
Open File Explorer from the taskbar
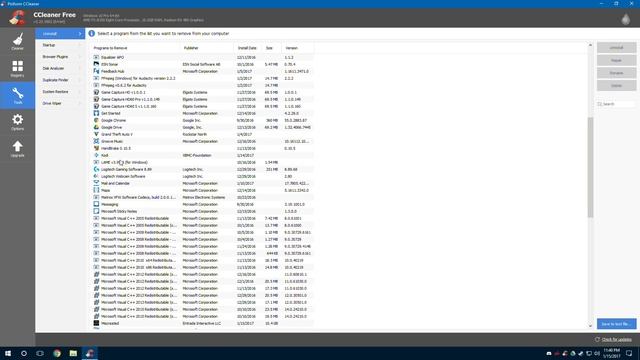[73, 353]
